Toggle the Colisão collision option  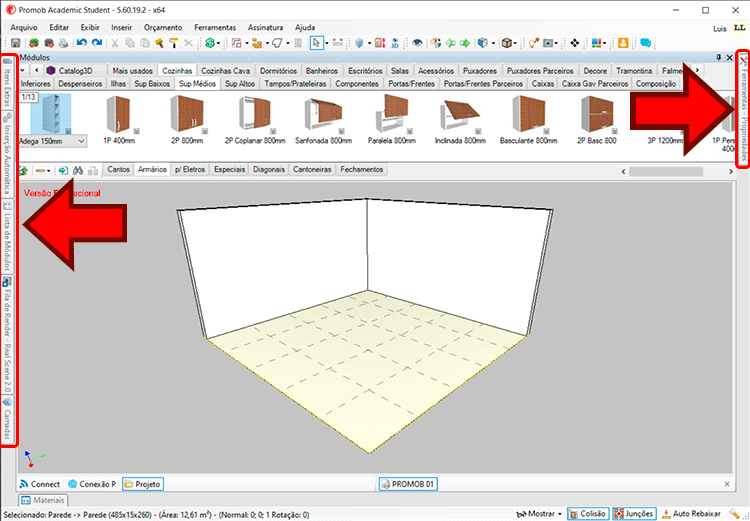(x=590, y=513)
